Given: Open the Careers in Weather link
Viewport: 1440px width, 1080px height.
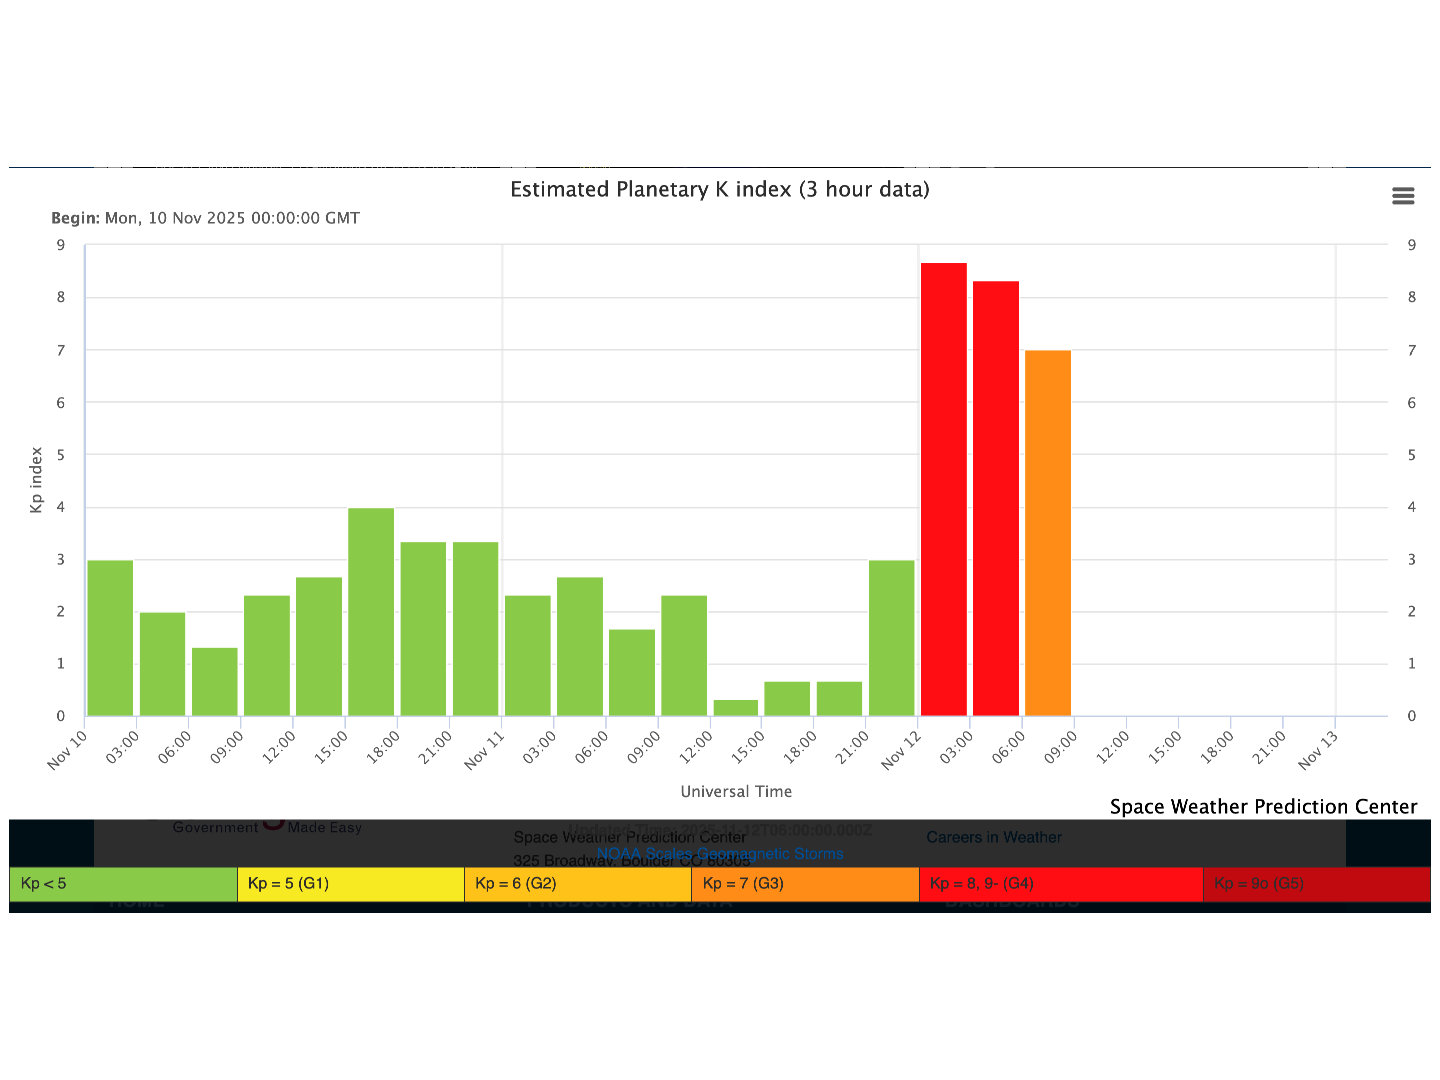Looking at the screenshot, I should (993, 837).
